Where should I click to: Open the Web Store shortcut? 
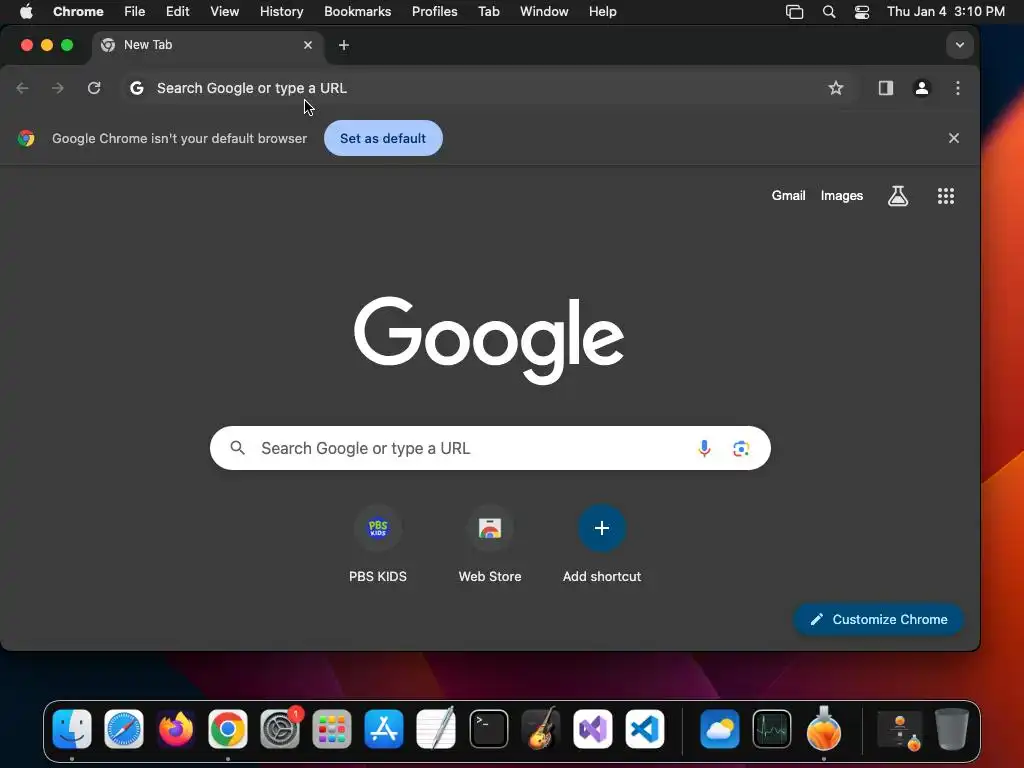pyautogui.click(x=490, y=545)
